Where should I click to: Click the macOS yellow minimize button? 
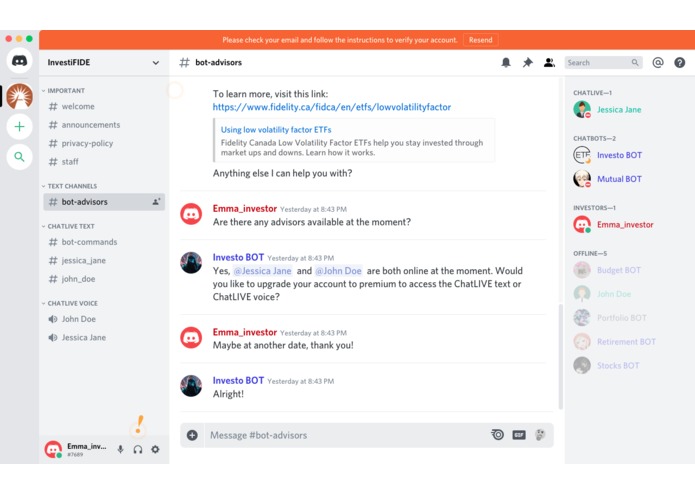(19, 39)
